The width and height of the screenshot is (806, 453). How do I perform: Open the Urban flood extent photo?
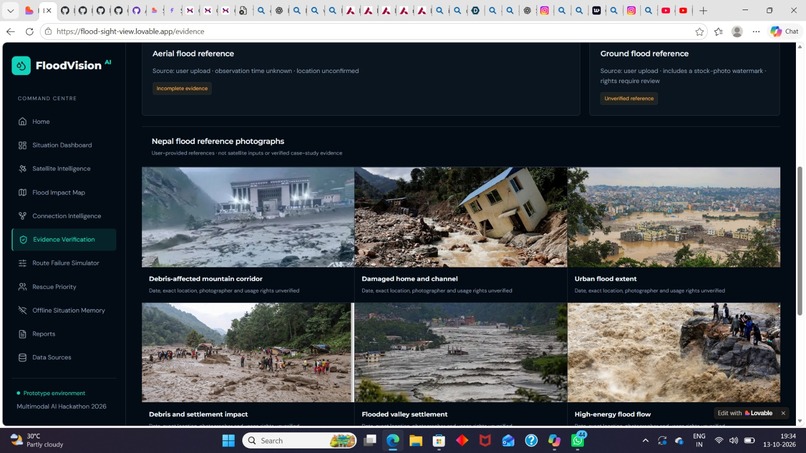click(x=674, y=217)
